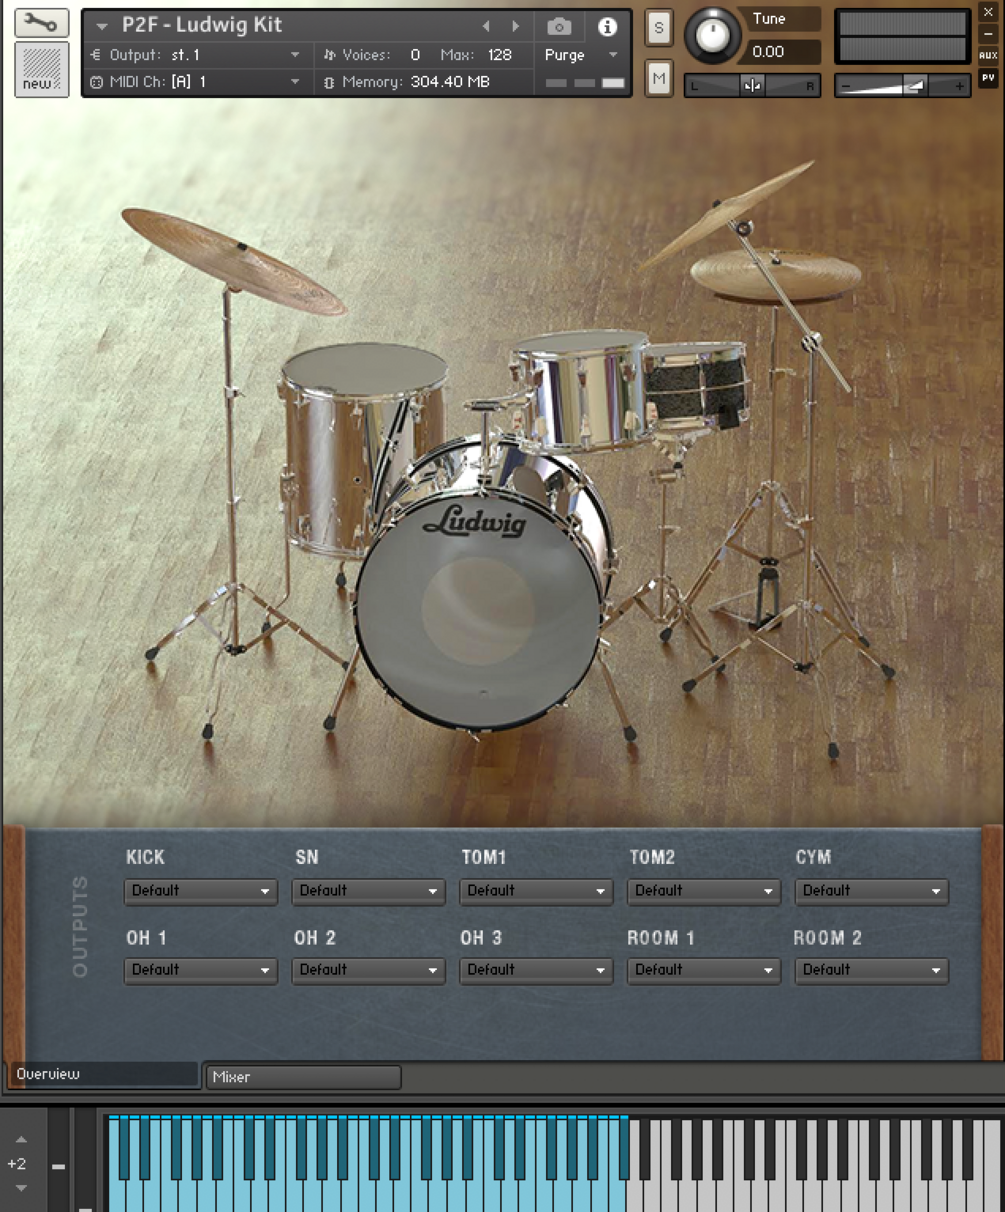Open snapshot view with camera icon
The height and width of the screenshot is (1212, 1005).
pyautogui.click(x=560, y=27)
